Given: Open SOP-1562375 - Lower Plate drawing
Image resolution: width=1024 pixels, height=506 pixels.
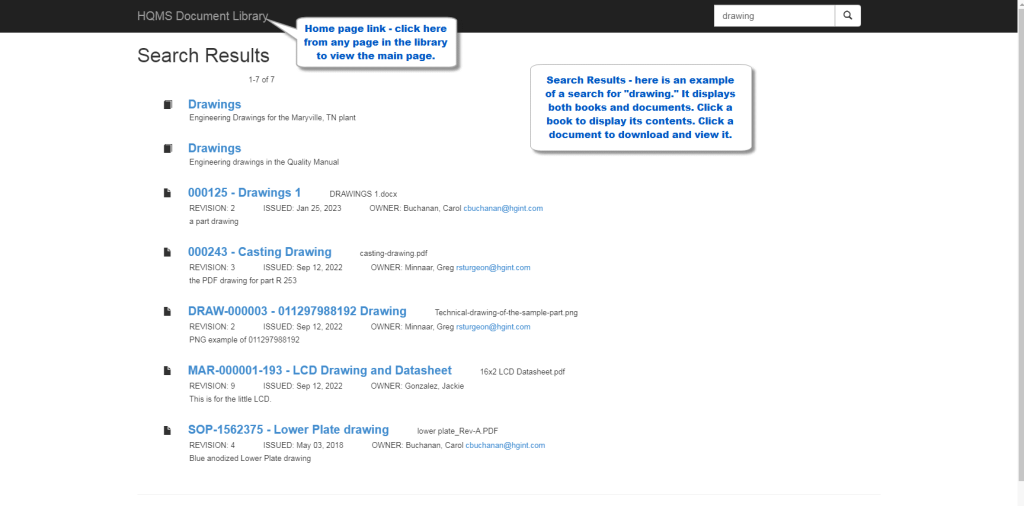Looking at the screenshot, I should click(288, 430).
